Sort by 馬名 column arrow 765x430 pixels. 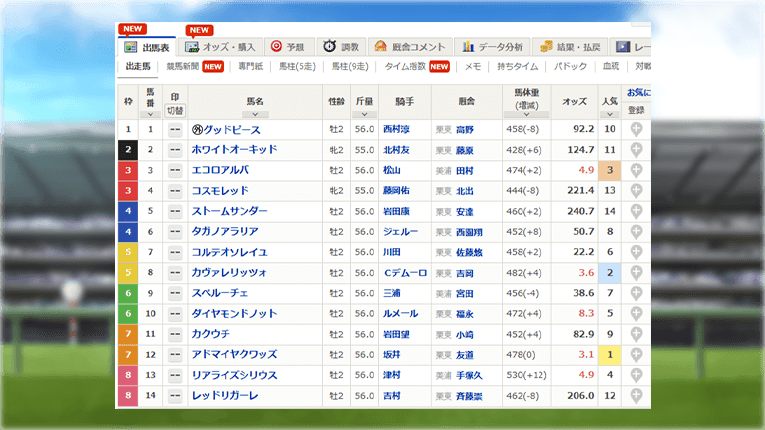[x=255, y=114]
